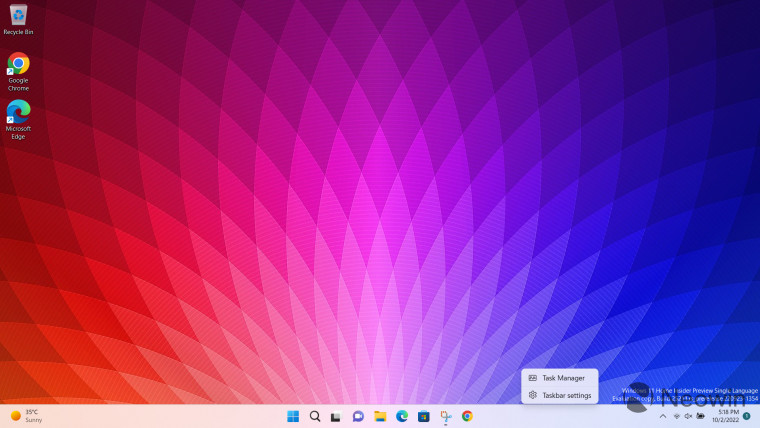Open the weather widget showing 35°C Sunny
Viewport: 760px width, 428px height.
pos(27,416)
